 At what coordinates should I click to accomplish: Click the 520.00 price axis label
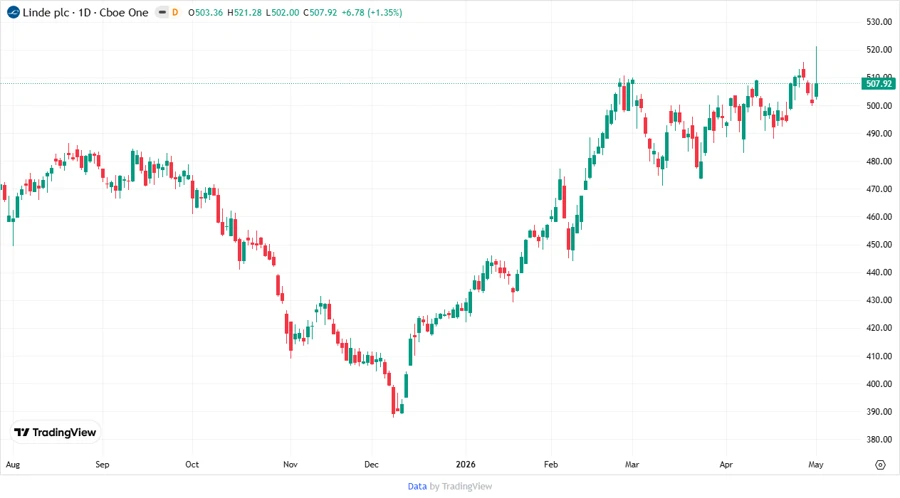pyautogui.click(x=879, y=50)
